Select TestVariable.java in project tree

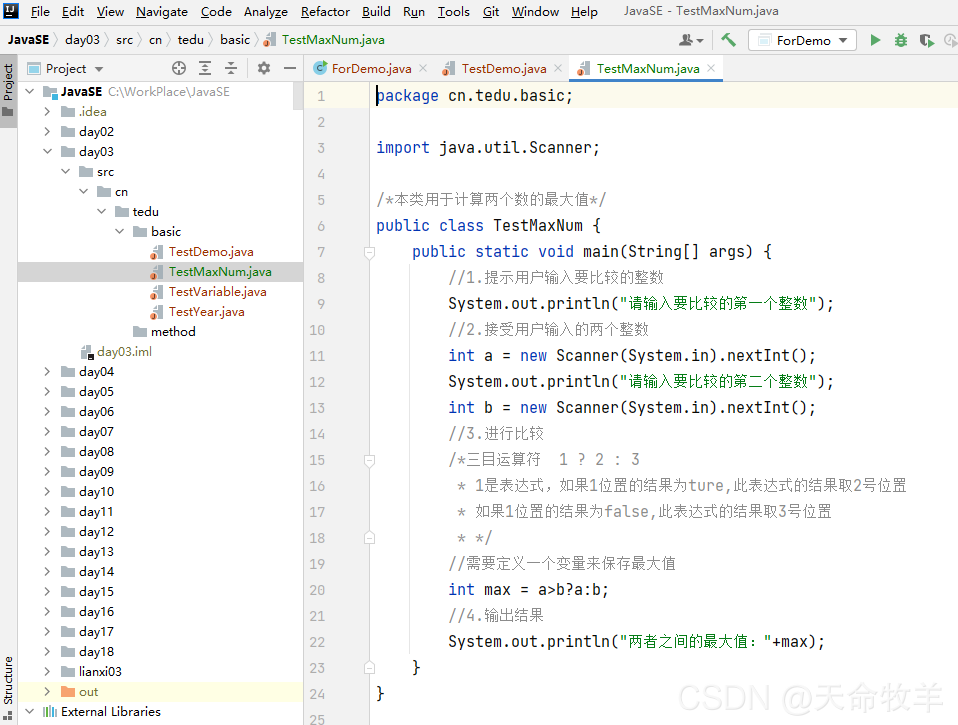coord(218,292)
